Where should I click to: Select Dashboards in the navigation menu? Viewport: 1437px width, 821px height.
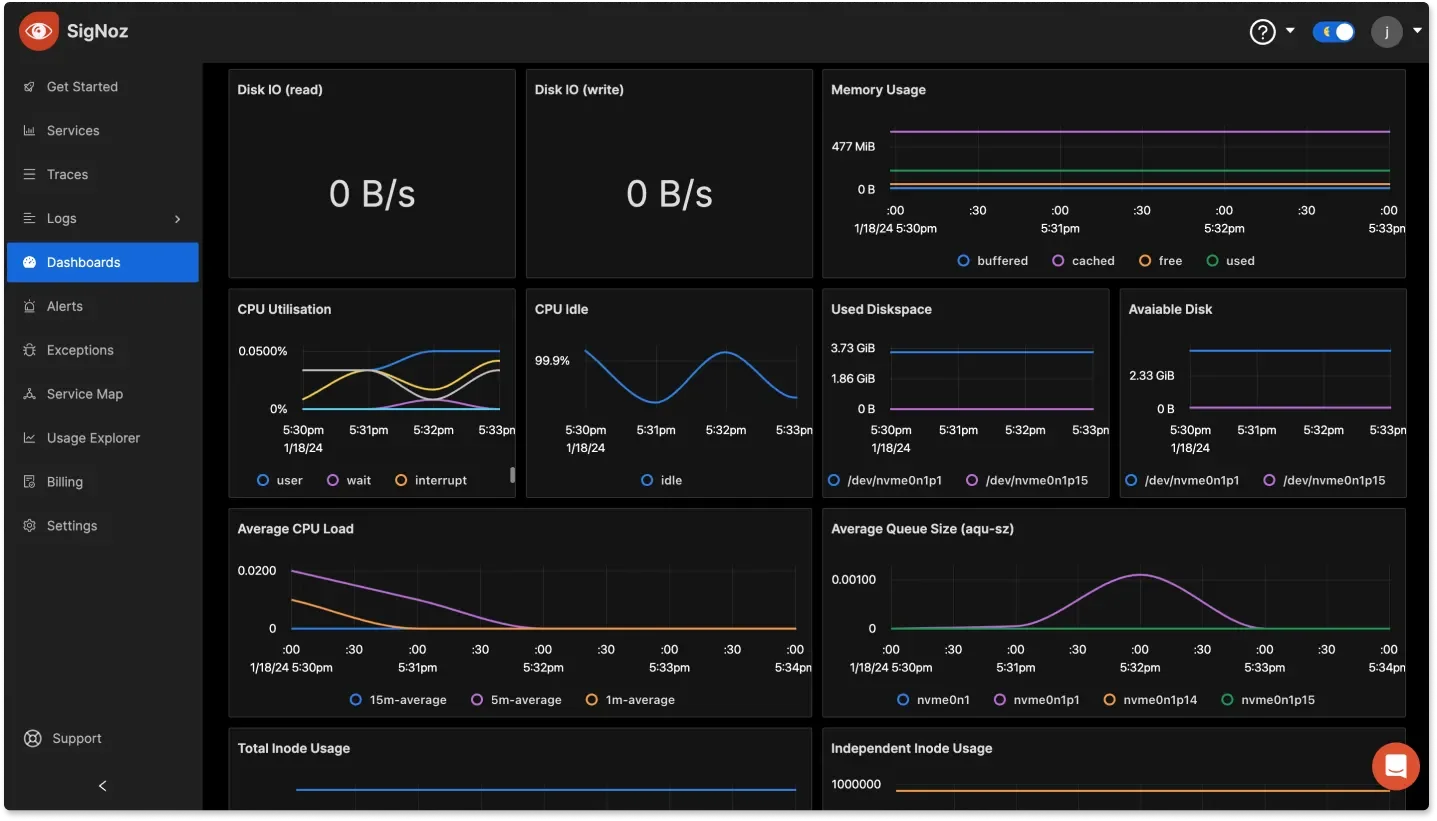tap(84, 262)
